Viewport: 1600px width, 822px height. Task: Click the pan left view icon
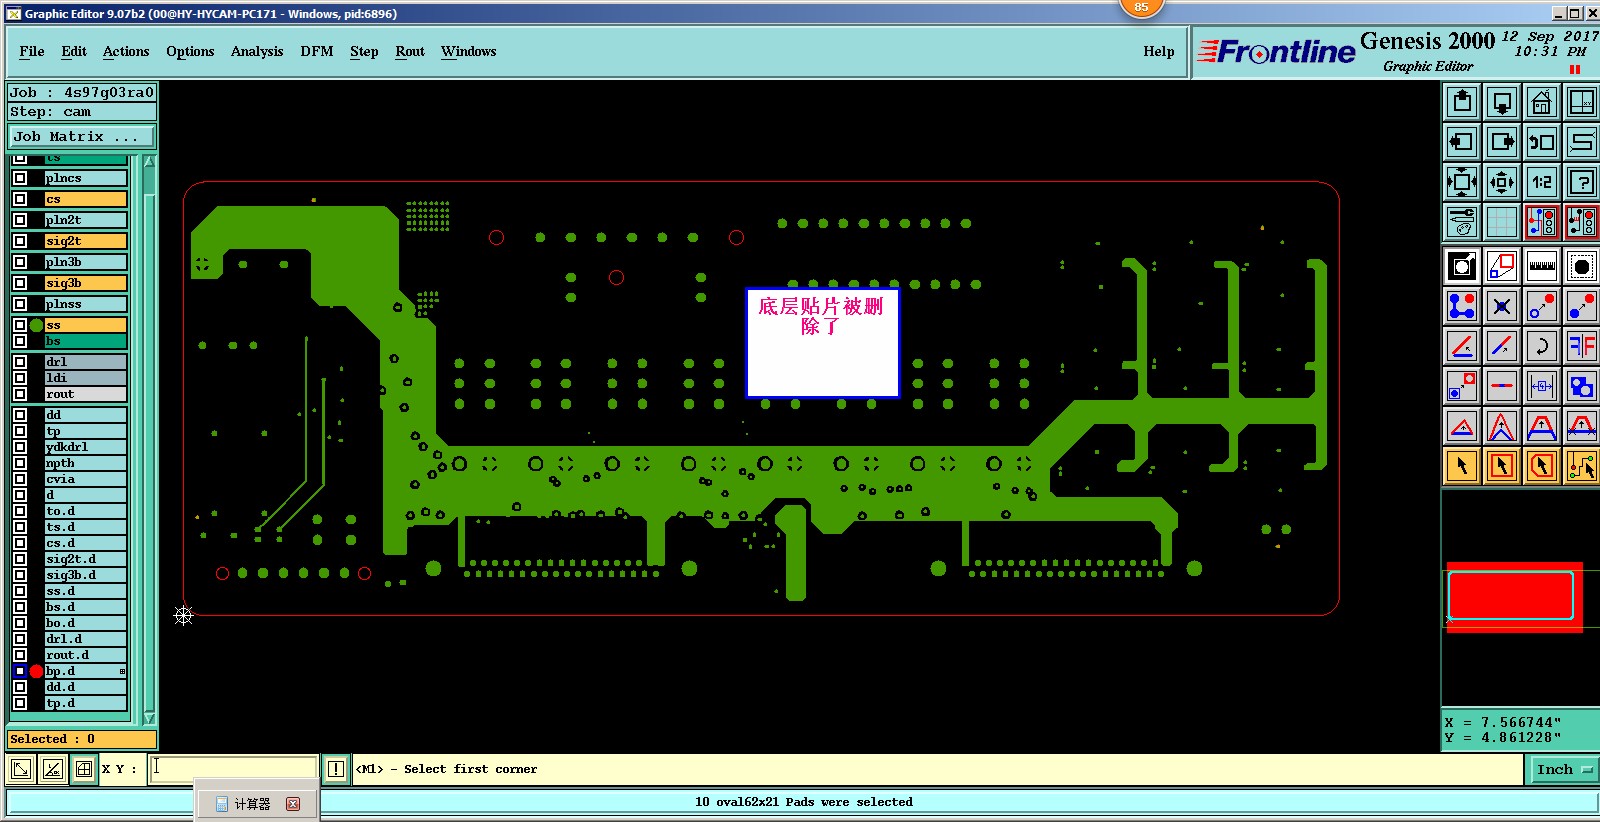pos(1462,142)
